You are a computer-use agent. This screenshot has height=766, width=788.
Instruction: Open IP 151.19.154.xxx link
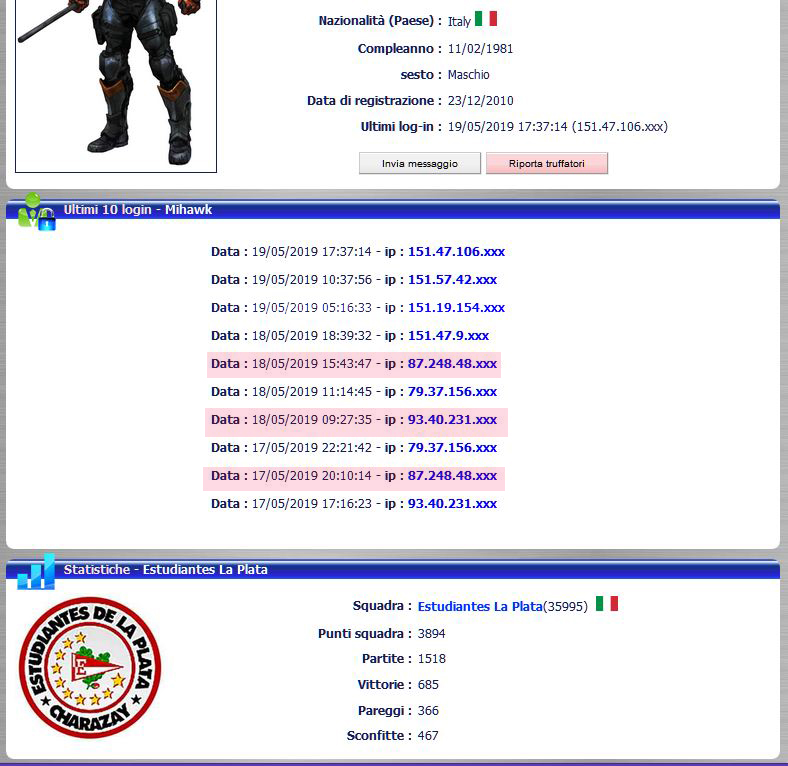456,308
